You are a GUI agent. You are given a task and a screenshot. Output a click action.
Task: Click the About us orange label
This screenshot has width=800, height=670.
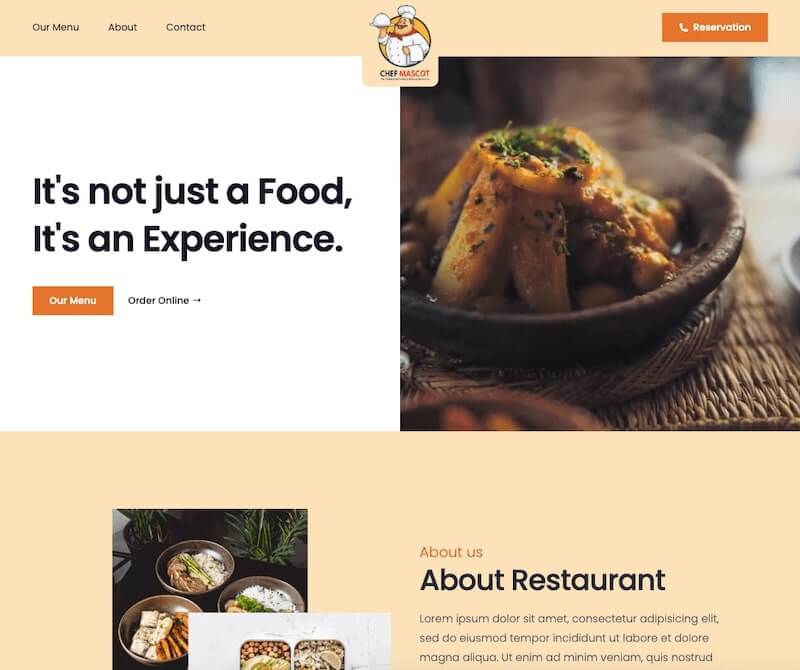click(x=451, y=552)
